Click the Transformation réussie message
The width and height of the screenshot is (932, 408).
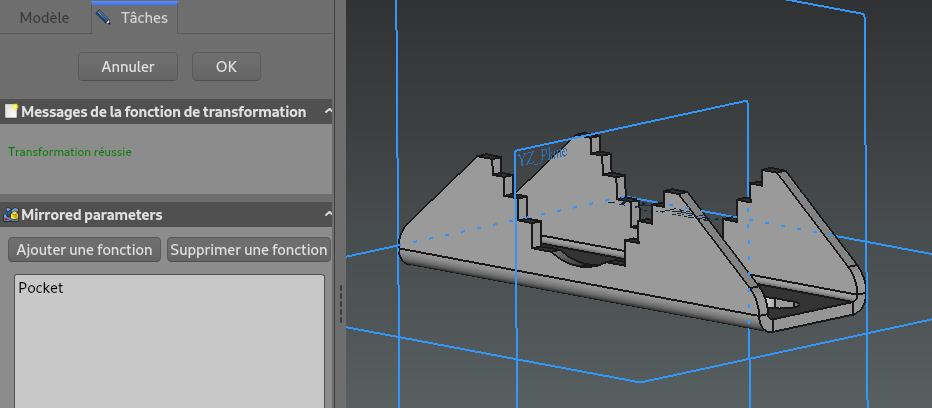[x=70, y=152]
